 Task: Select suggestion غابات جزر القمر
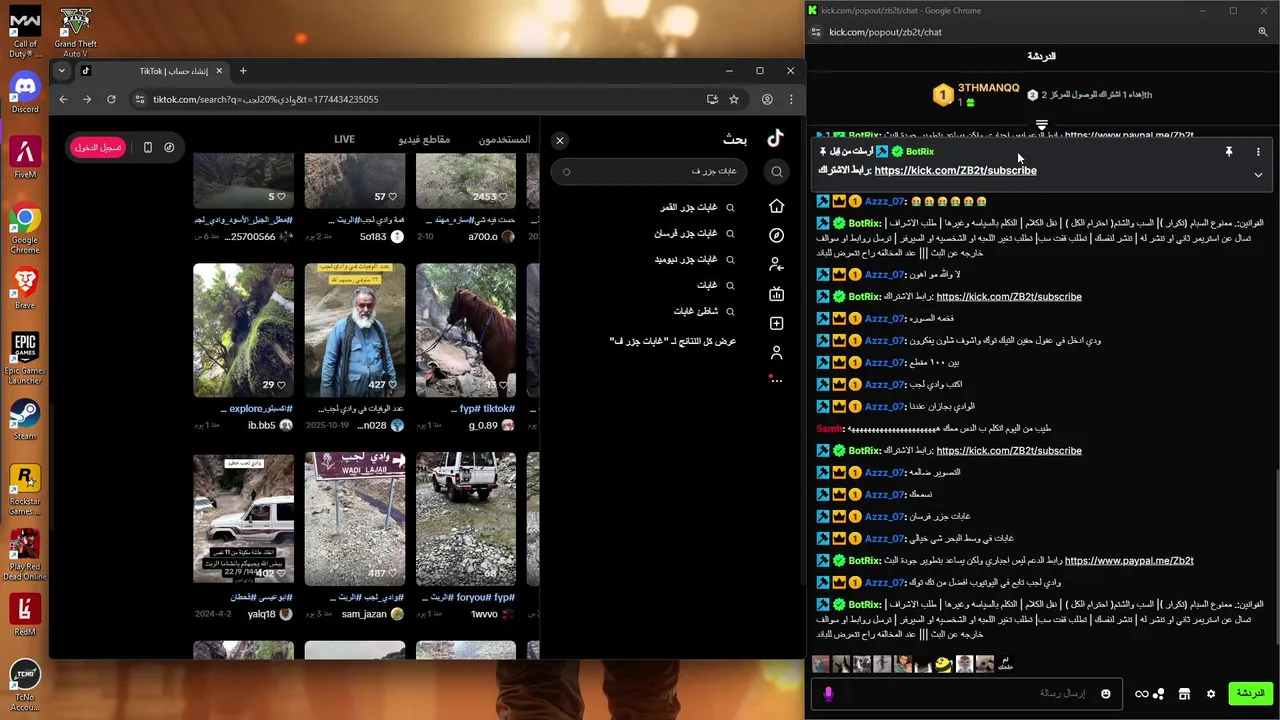coord(697,207)
